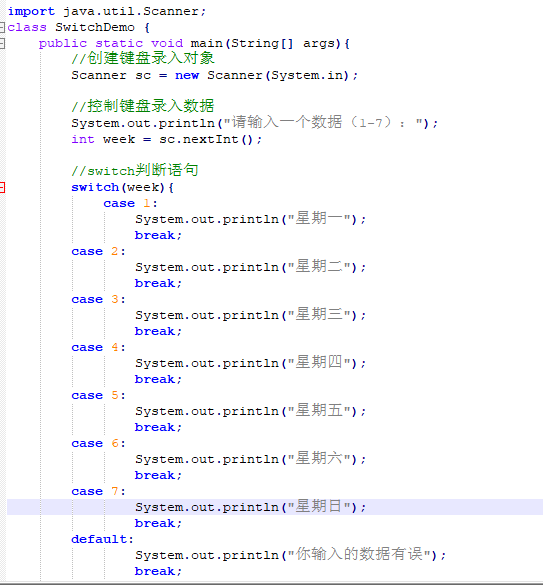Click the break after 星期日 println

click(158, 523)
